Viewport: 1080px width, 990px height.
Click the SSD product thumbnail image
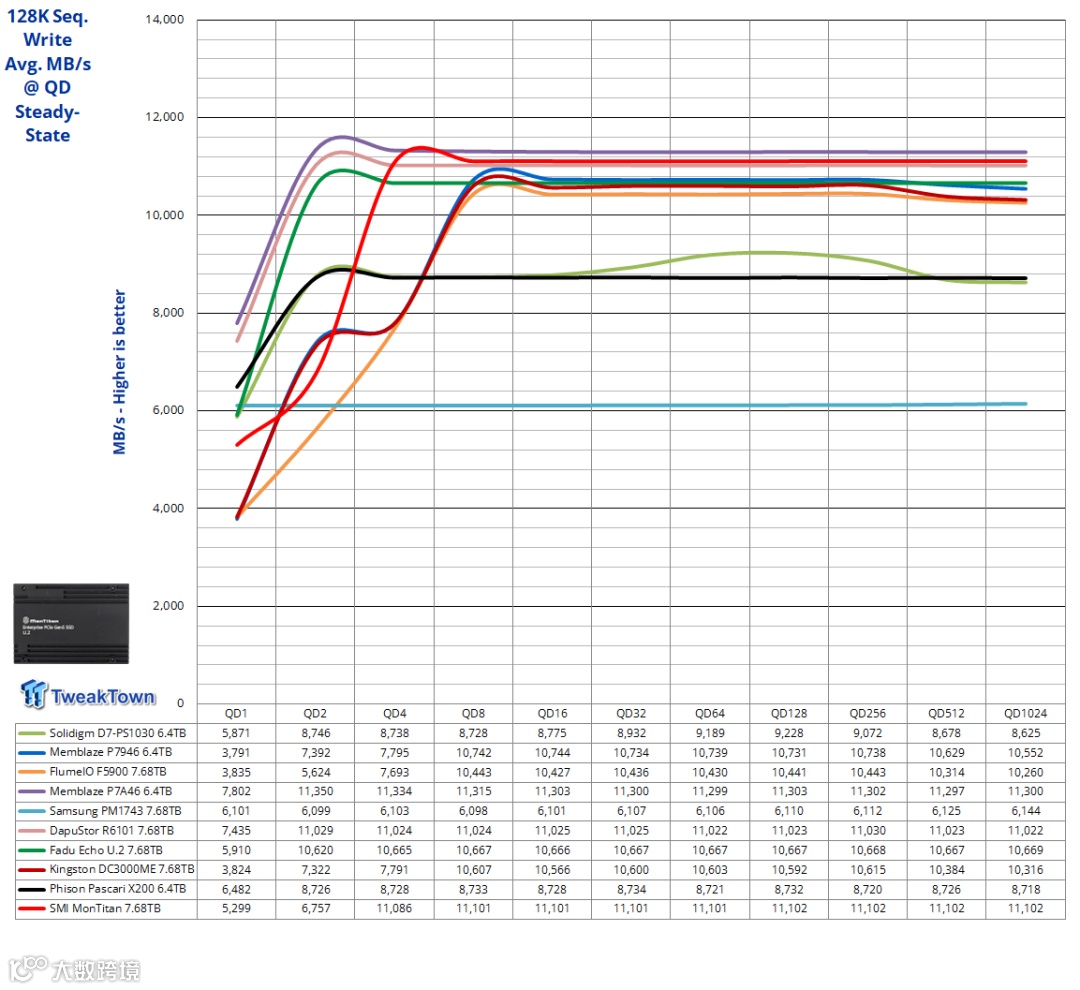(71, 624)
